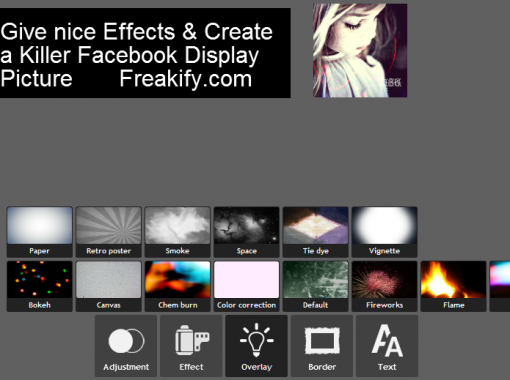The height and width of the screenshot is (380, 510).
Task: Apply the Flame overlay
Action: click(454, 286)
